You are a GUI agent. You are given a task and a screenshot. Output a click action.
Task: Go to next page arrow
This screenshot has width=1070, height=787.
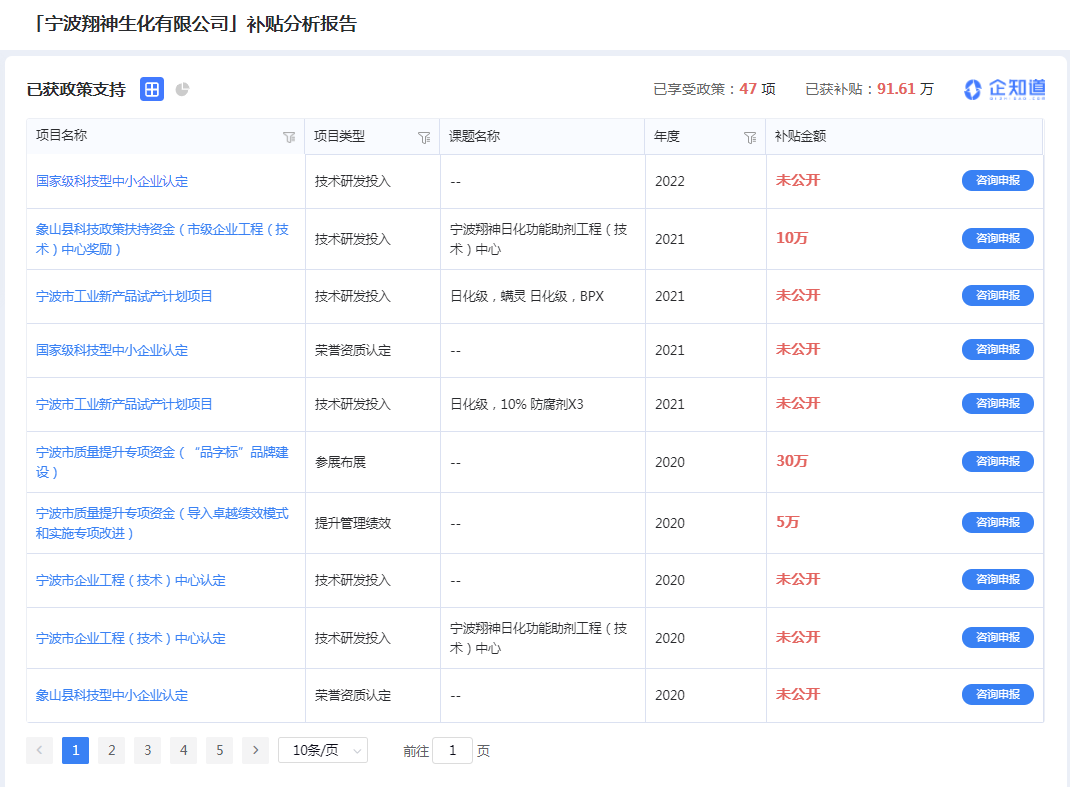pyautogui.click(x=256, y=750)
